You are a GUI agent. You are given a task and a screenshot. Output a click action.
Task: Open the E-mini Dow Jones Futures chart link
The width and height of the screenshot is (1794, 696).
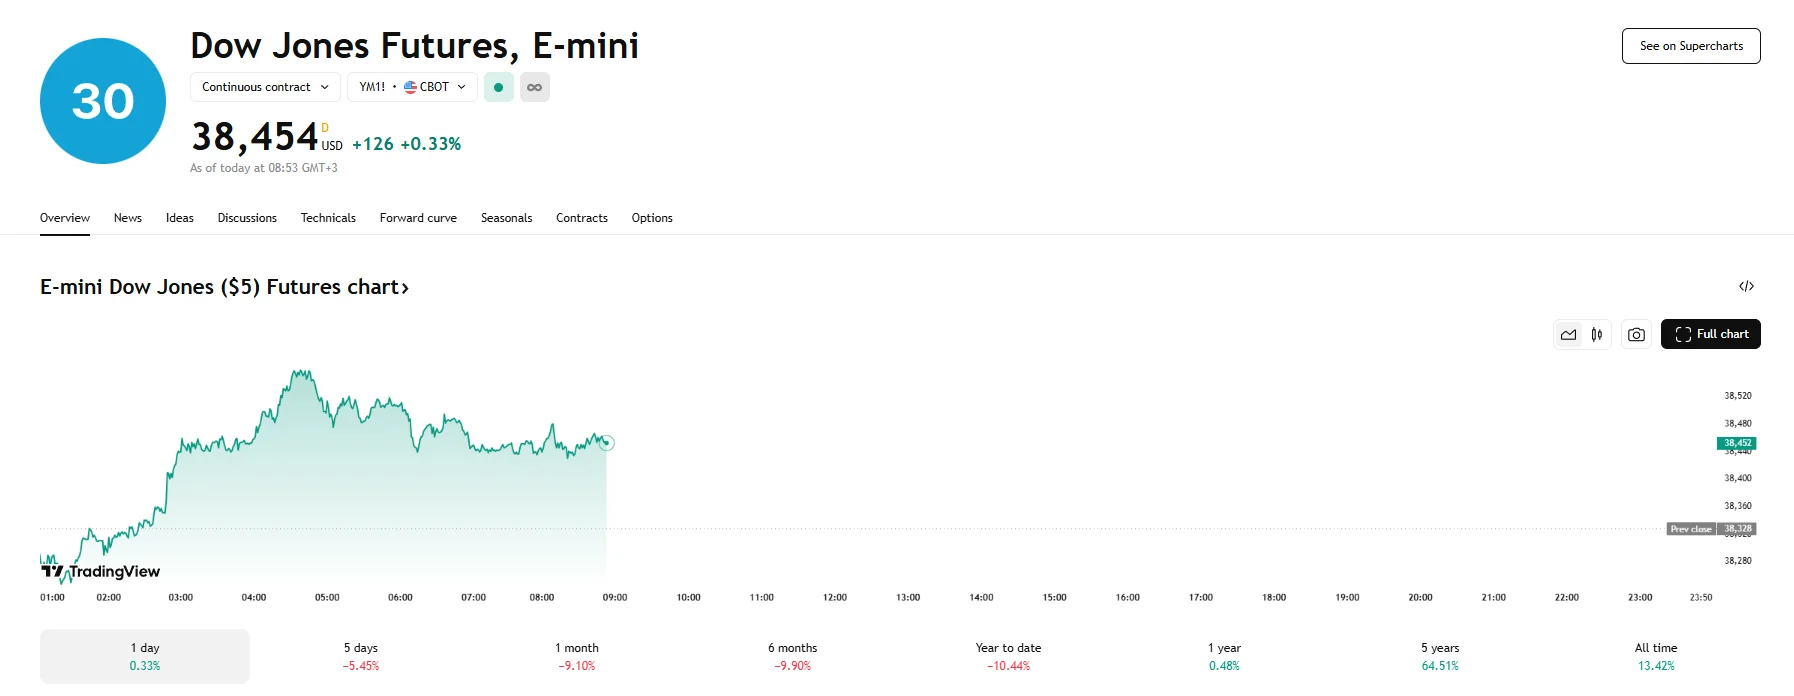224,287
